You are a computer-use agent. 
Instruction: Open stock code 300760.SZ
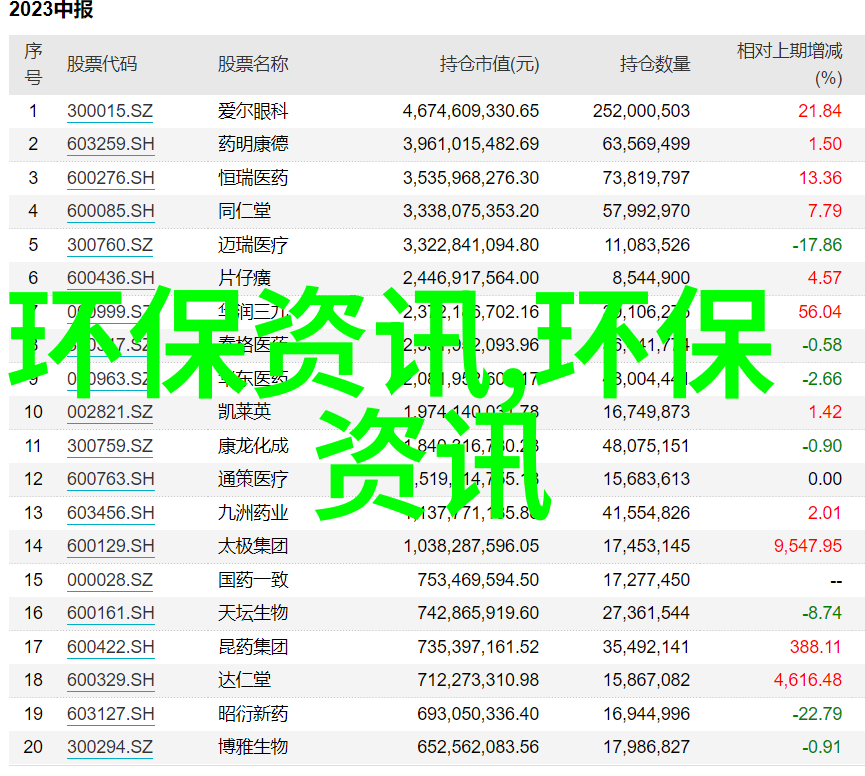pos(110,245)
